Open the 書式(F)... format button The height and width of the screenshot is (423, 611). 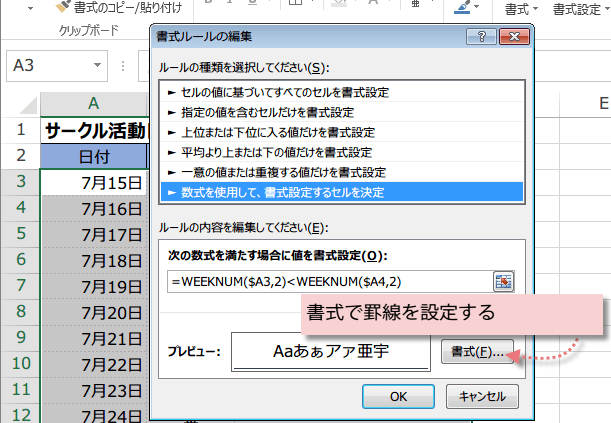477,352
